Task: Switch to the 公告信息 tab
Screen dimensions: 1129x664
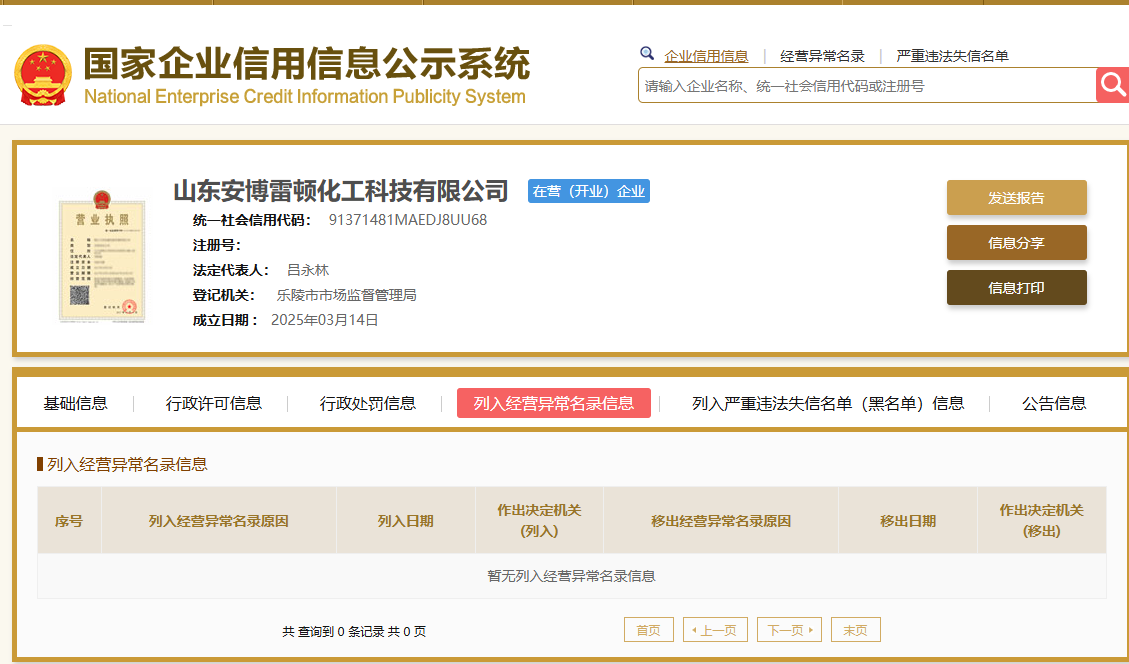Action: click(x=1054, y=403)
